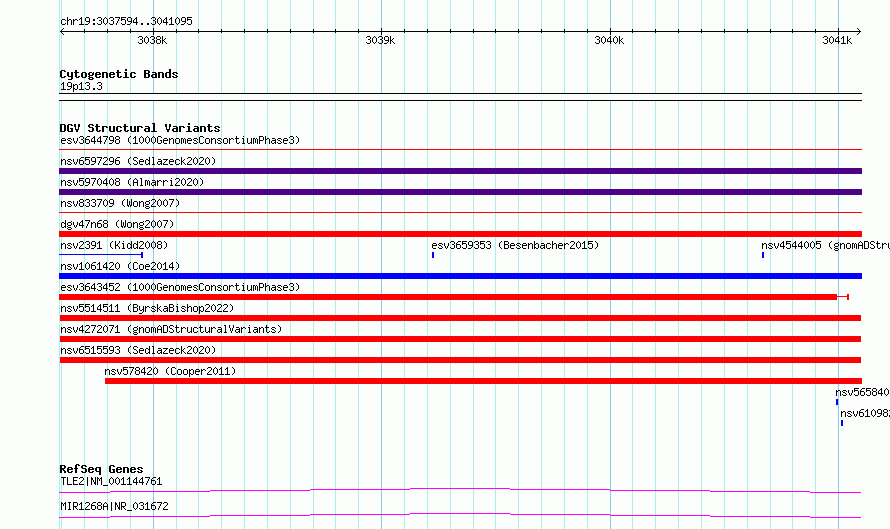Viewport: 890px width, 529px height.
Task: Click the DGV Structural Variants track heading
Action: point(140,128)
